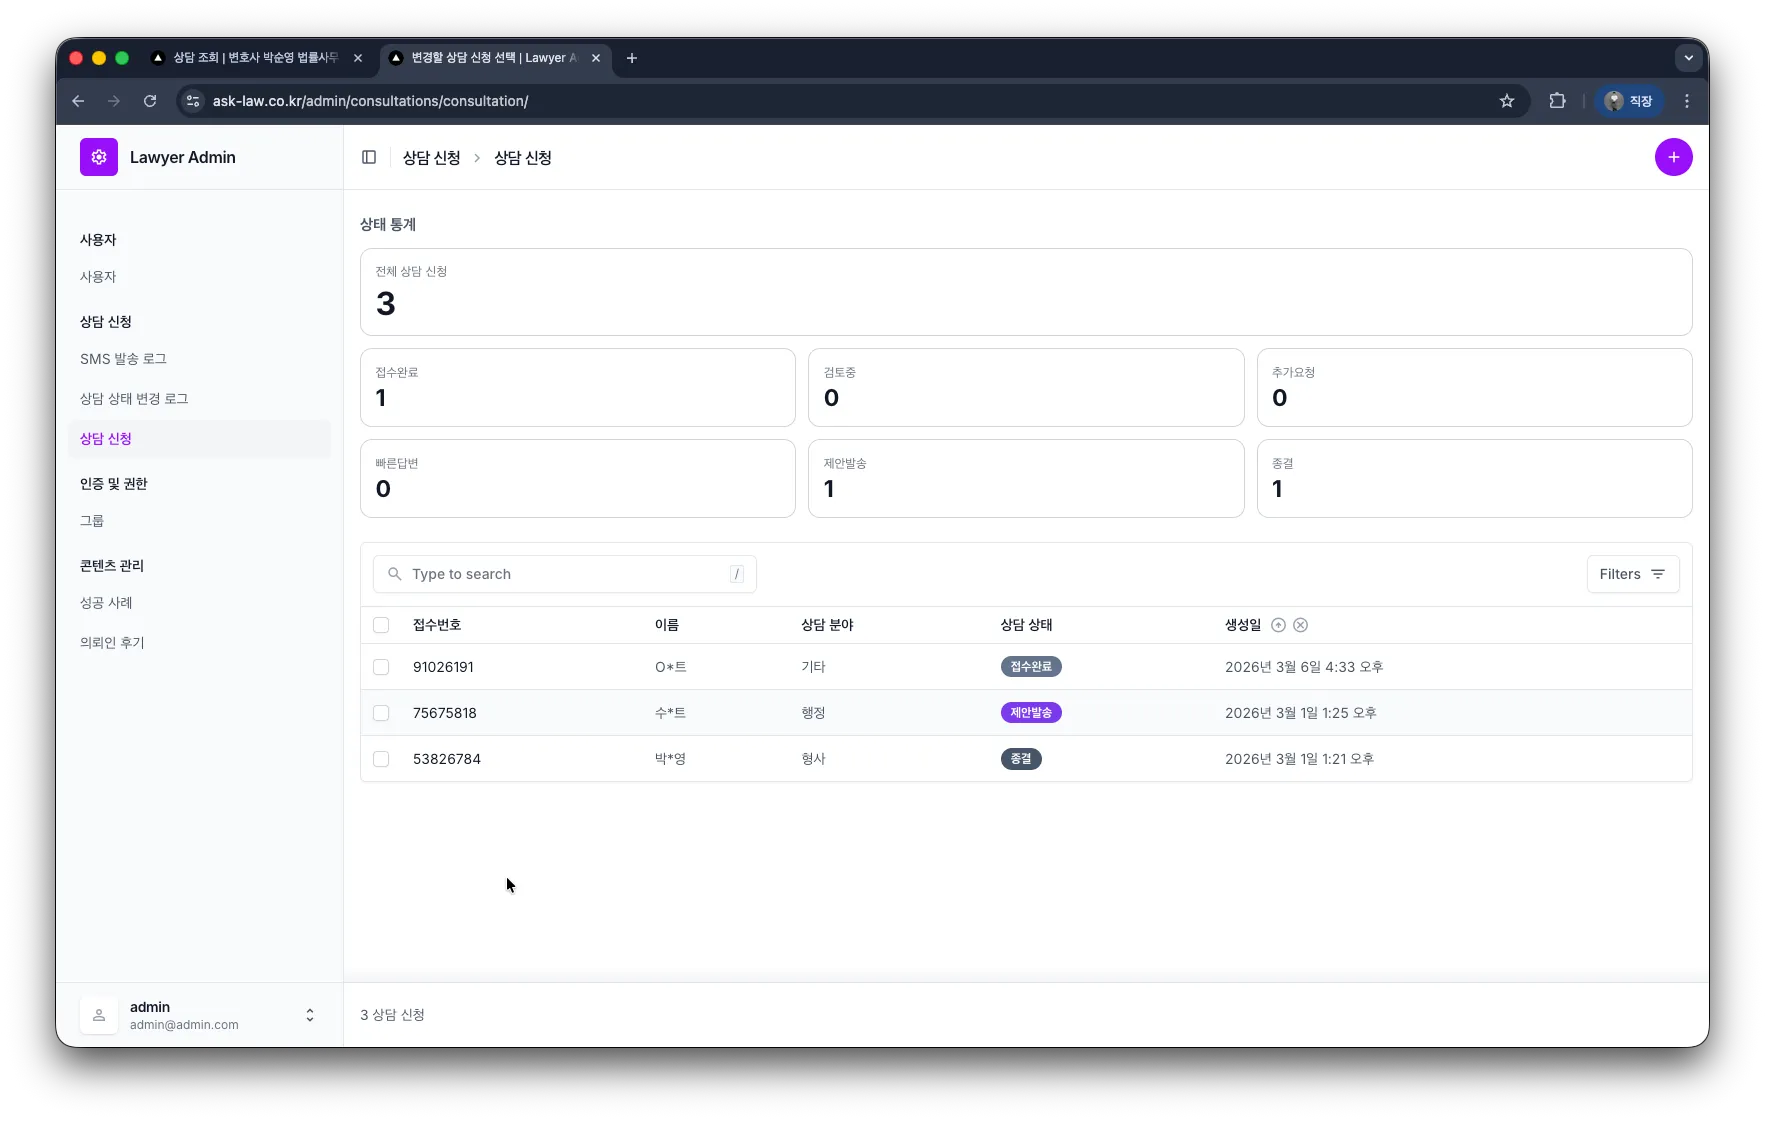The height and width of the screenshot is (1121, 1765).
Task: Click the 제안발송 purple status badge
Action: tap(1030, 713)
